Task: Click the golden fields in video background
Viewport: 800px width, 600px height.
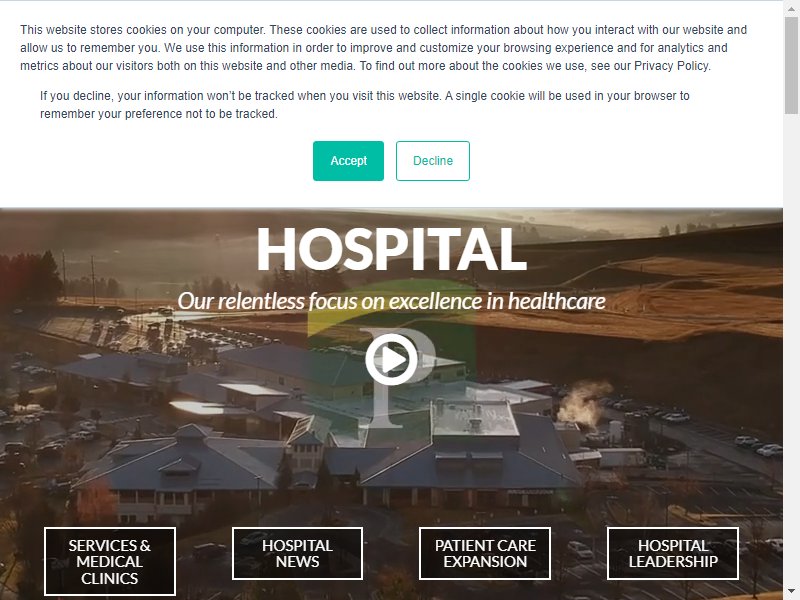Action: 663,298
